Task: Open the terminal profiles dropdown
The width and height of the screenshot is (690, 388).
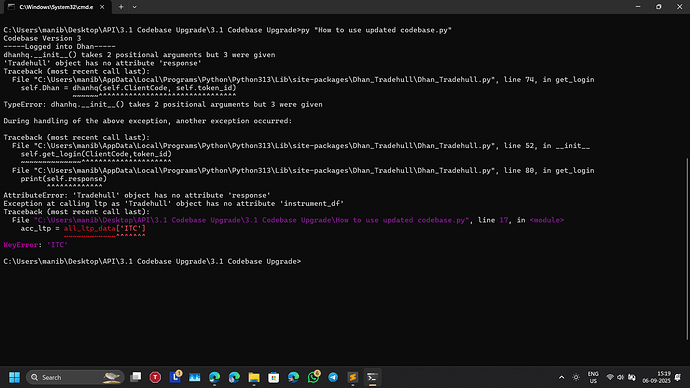Action: click(x=135, y=7)
